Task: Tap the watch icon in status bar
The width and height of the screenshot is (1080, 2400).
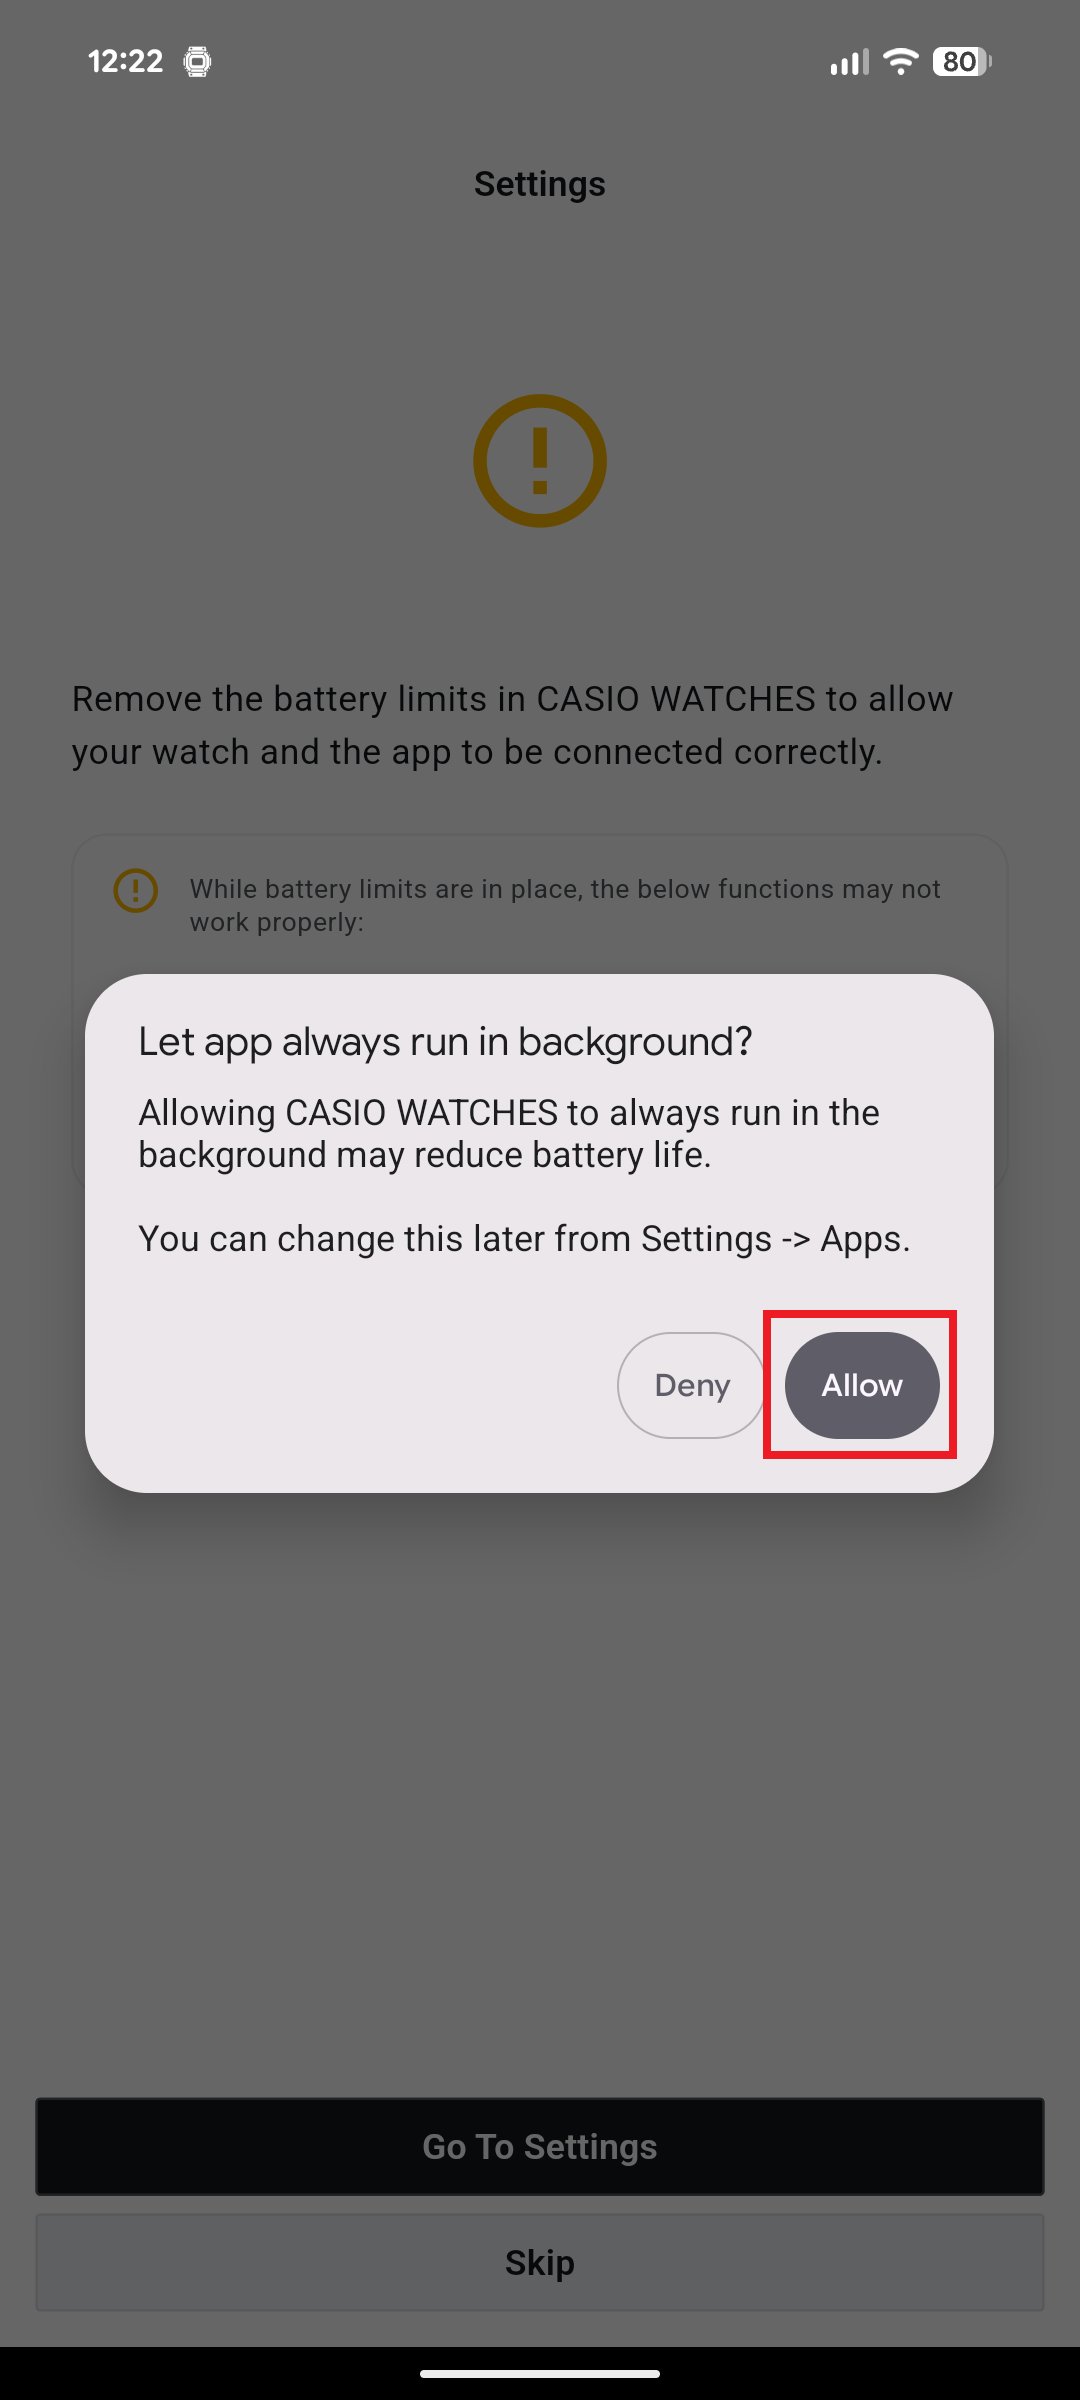Action: (197, 62)
